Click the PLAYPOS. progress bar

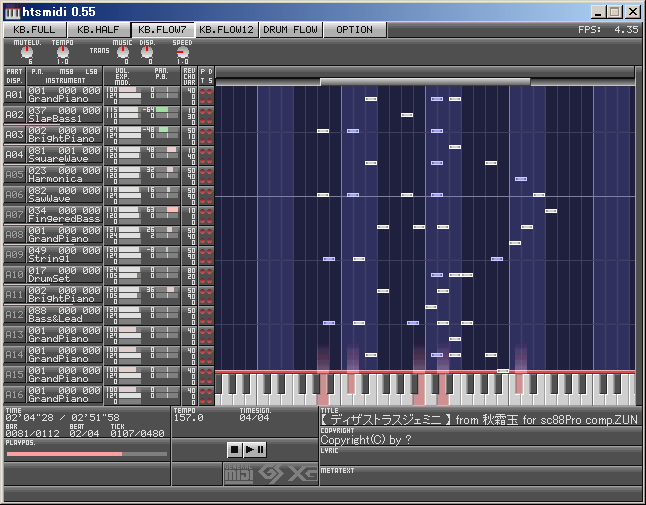[87, 454]
